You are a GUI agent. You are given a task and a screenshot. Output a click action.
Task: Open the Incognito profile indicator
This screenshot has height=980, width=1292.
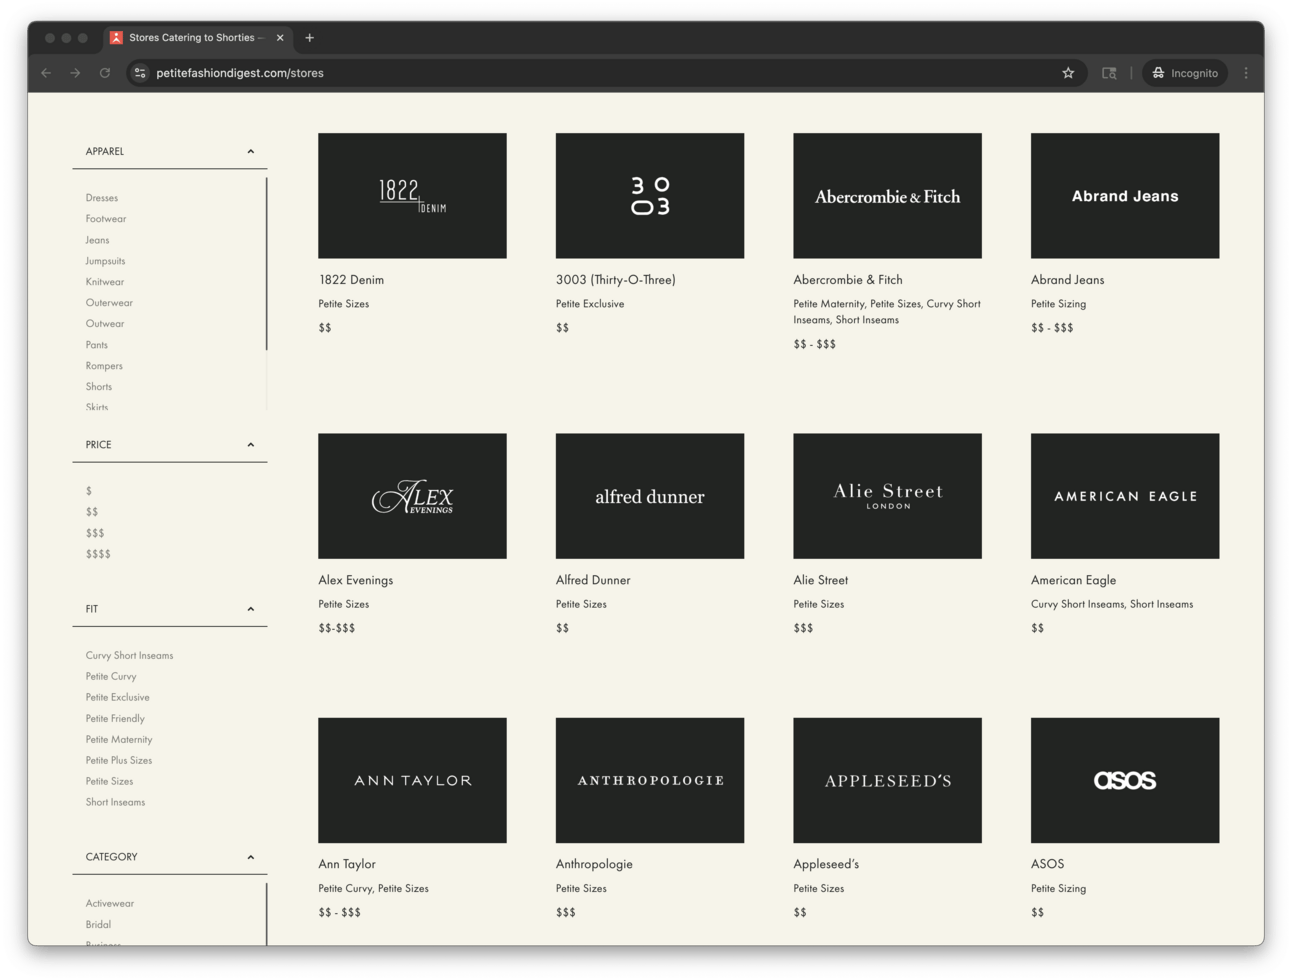1185,73
